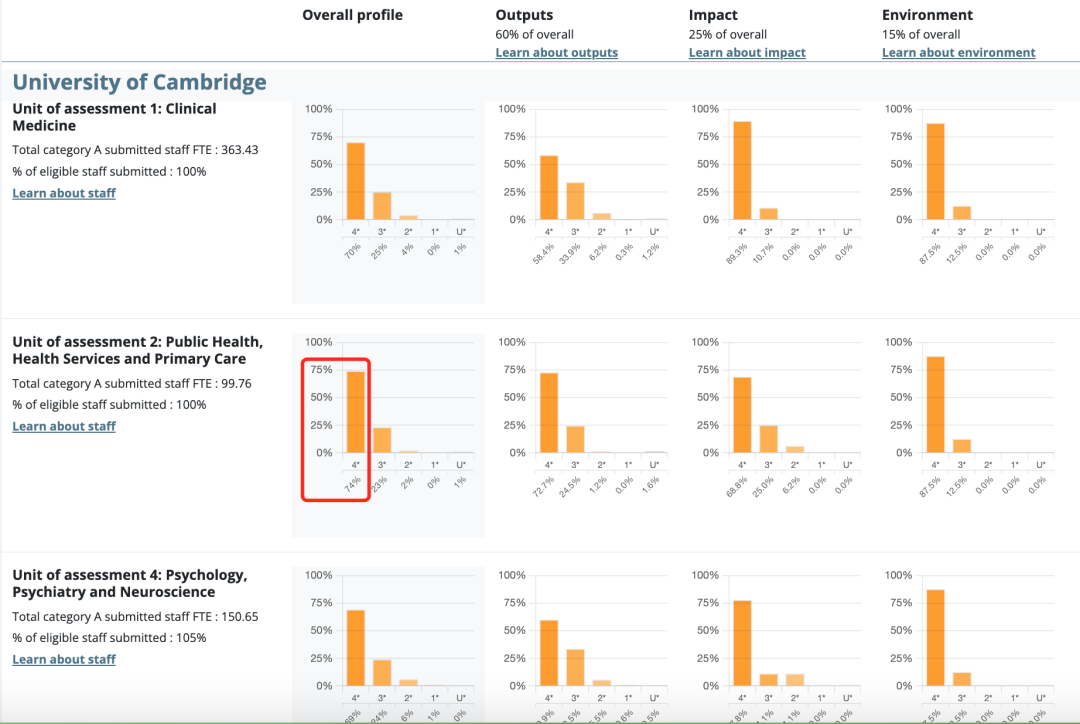1080x724 pixels.
Task: Click the highlighted 4* bar in Public Health overall profile
Action: (x=355, y=412)
